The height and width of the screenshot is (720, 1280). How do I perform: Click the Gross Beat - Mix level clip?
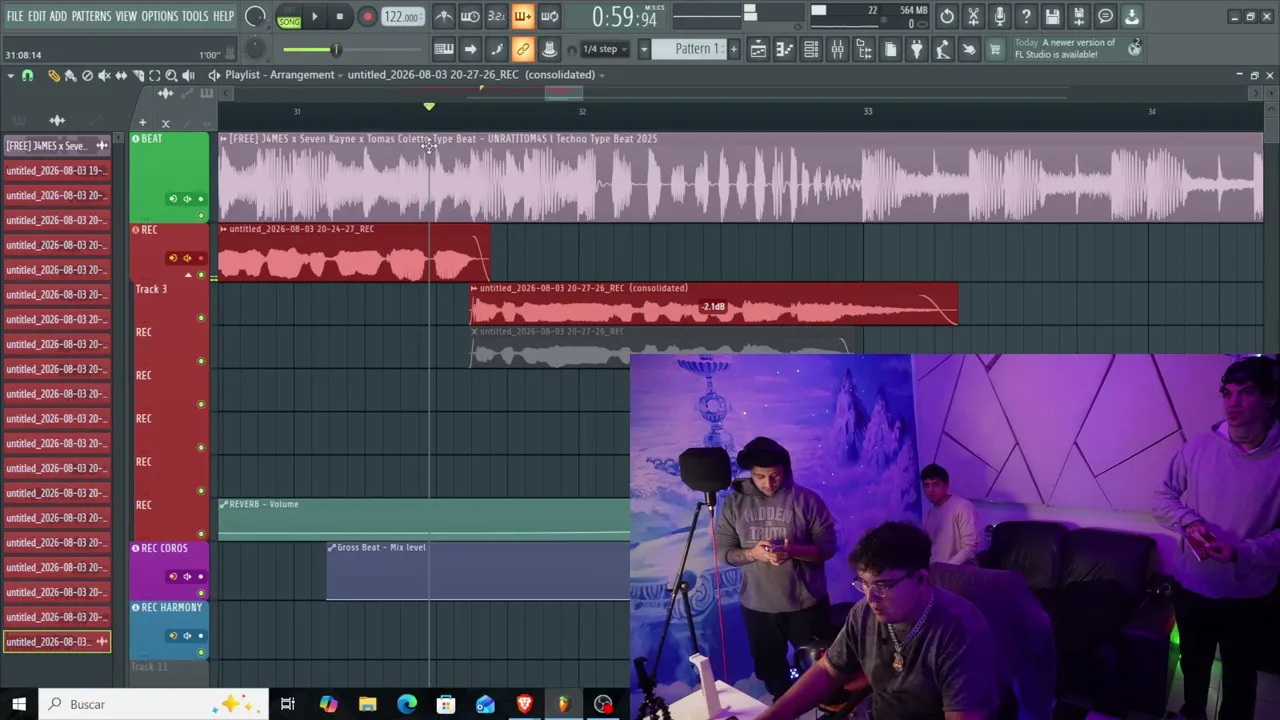tap(478, 572)
